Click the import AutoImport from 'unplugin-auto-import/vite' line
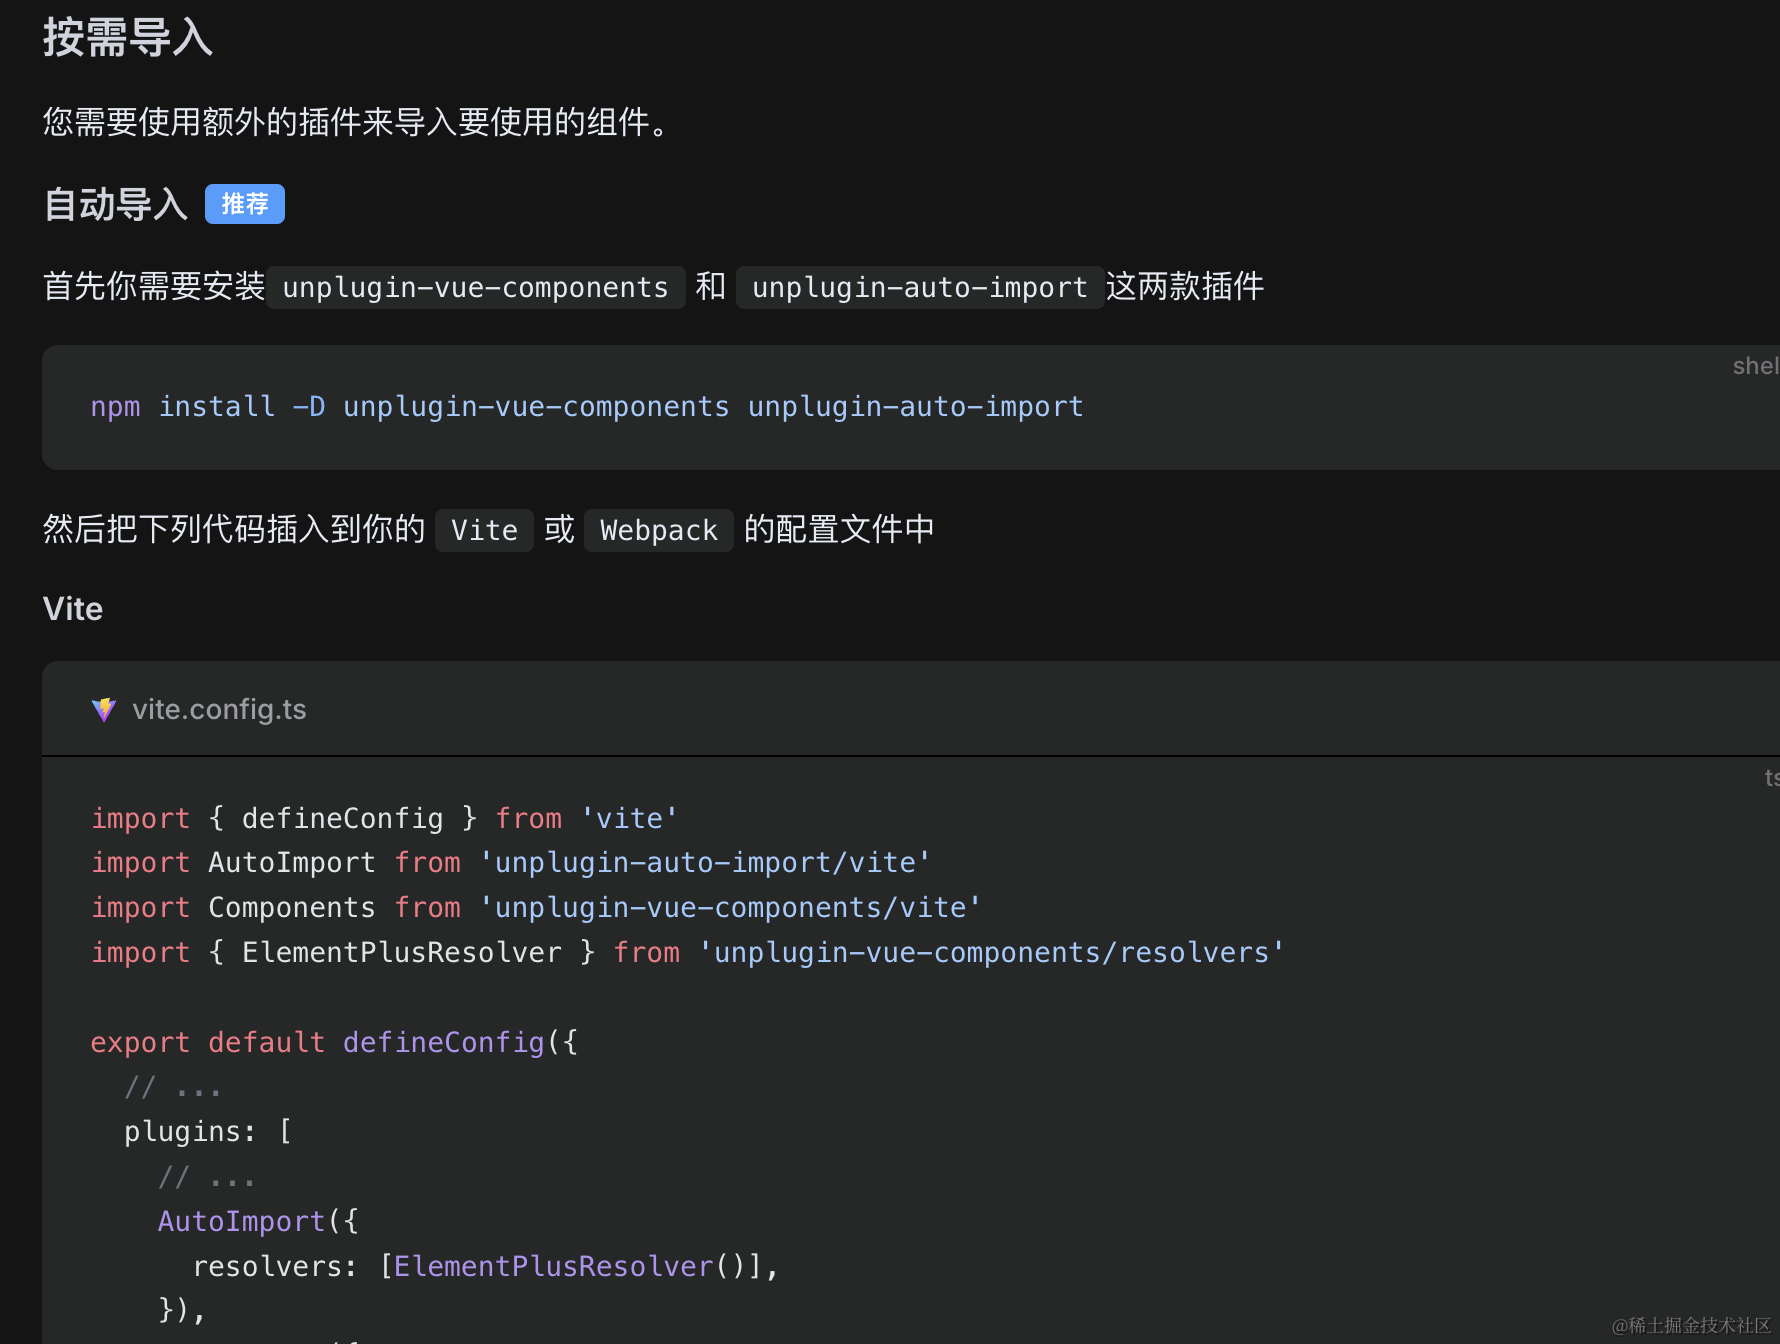 [511, 863]
